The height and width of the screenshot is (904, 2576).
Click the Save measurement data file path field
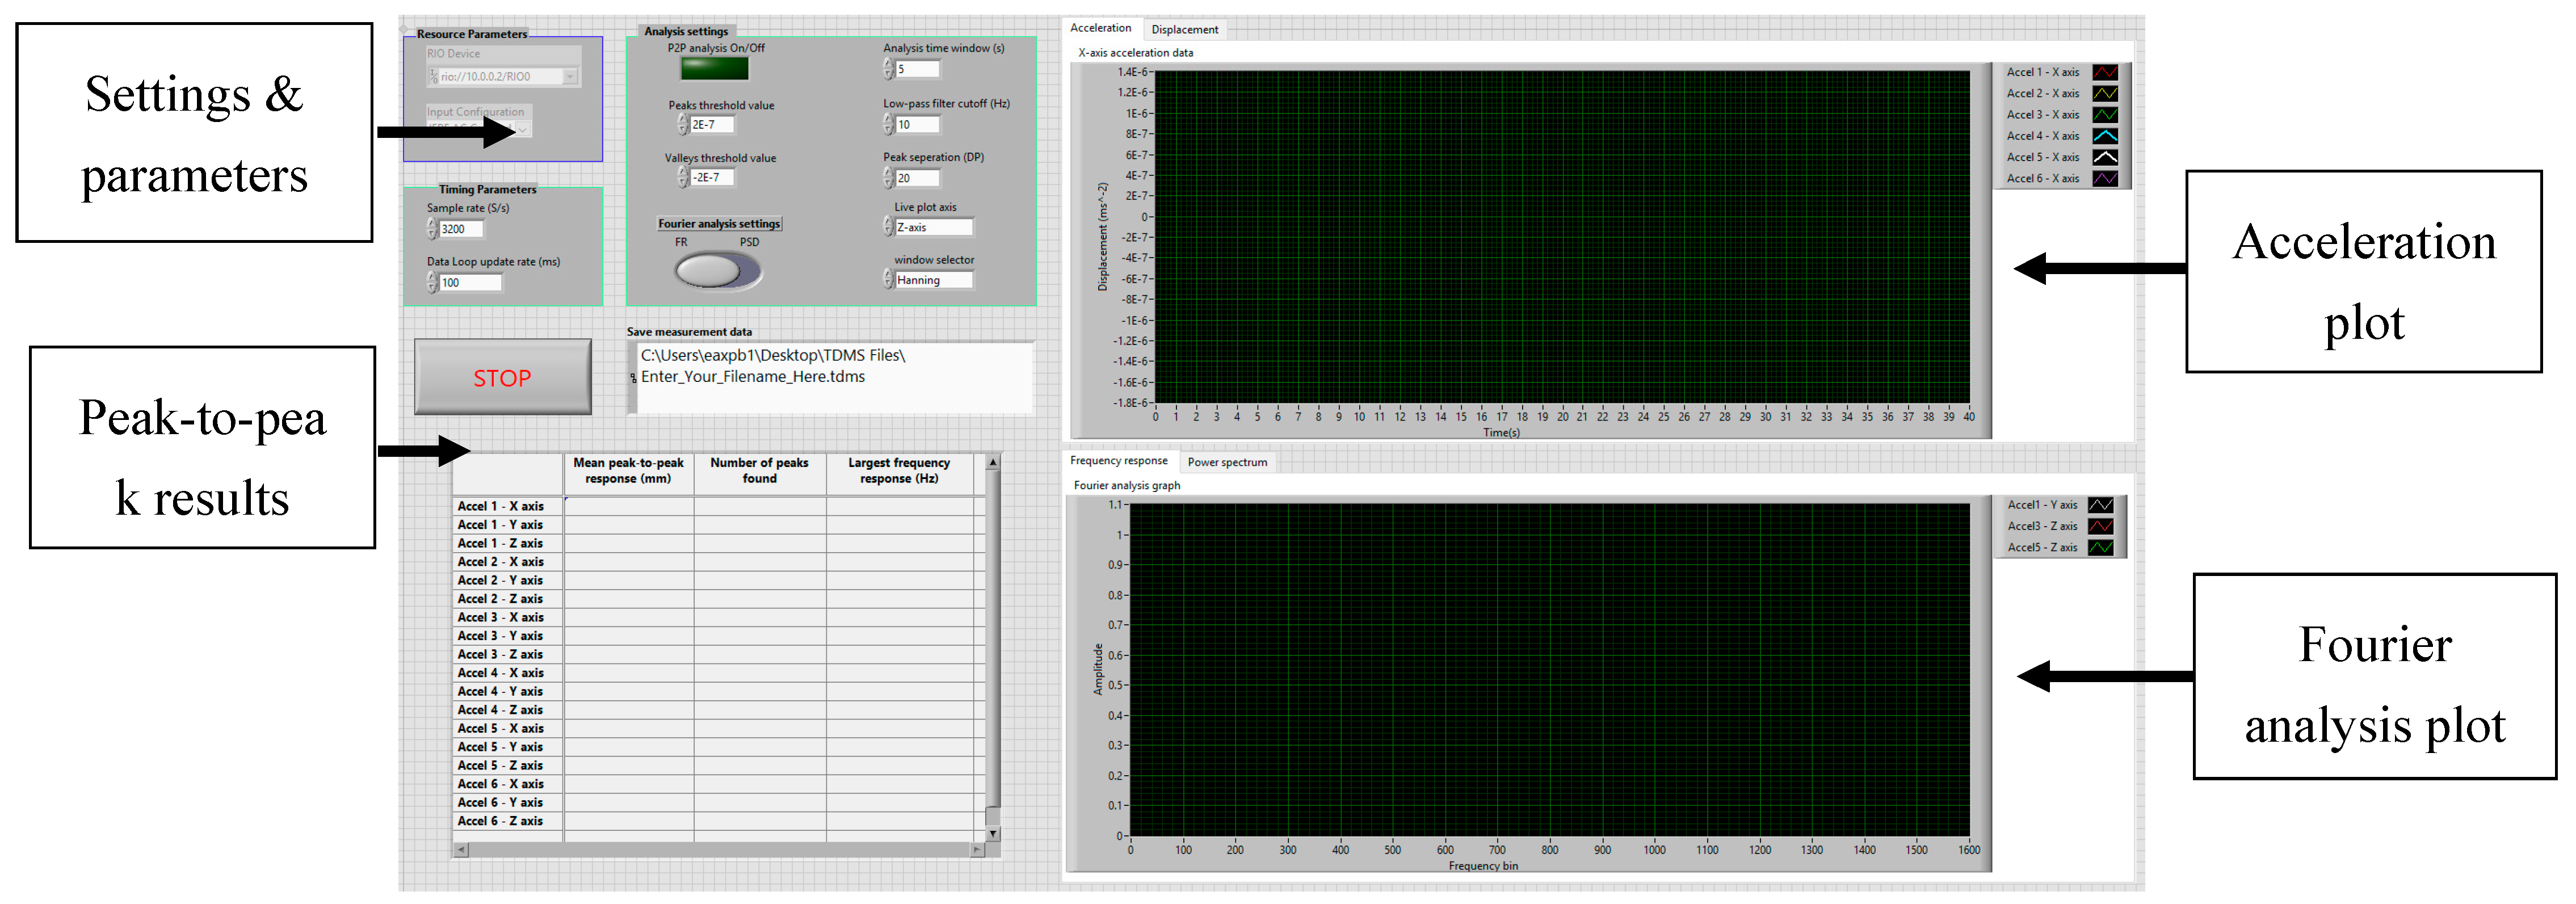click(833, 377)
